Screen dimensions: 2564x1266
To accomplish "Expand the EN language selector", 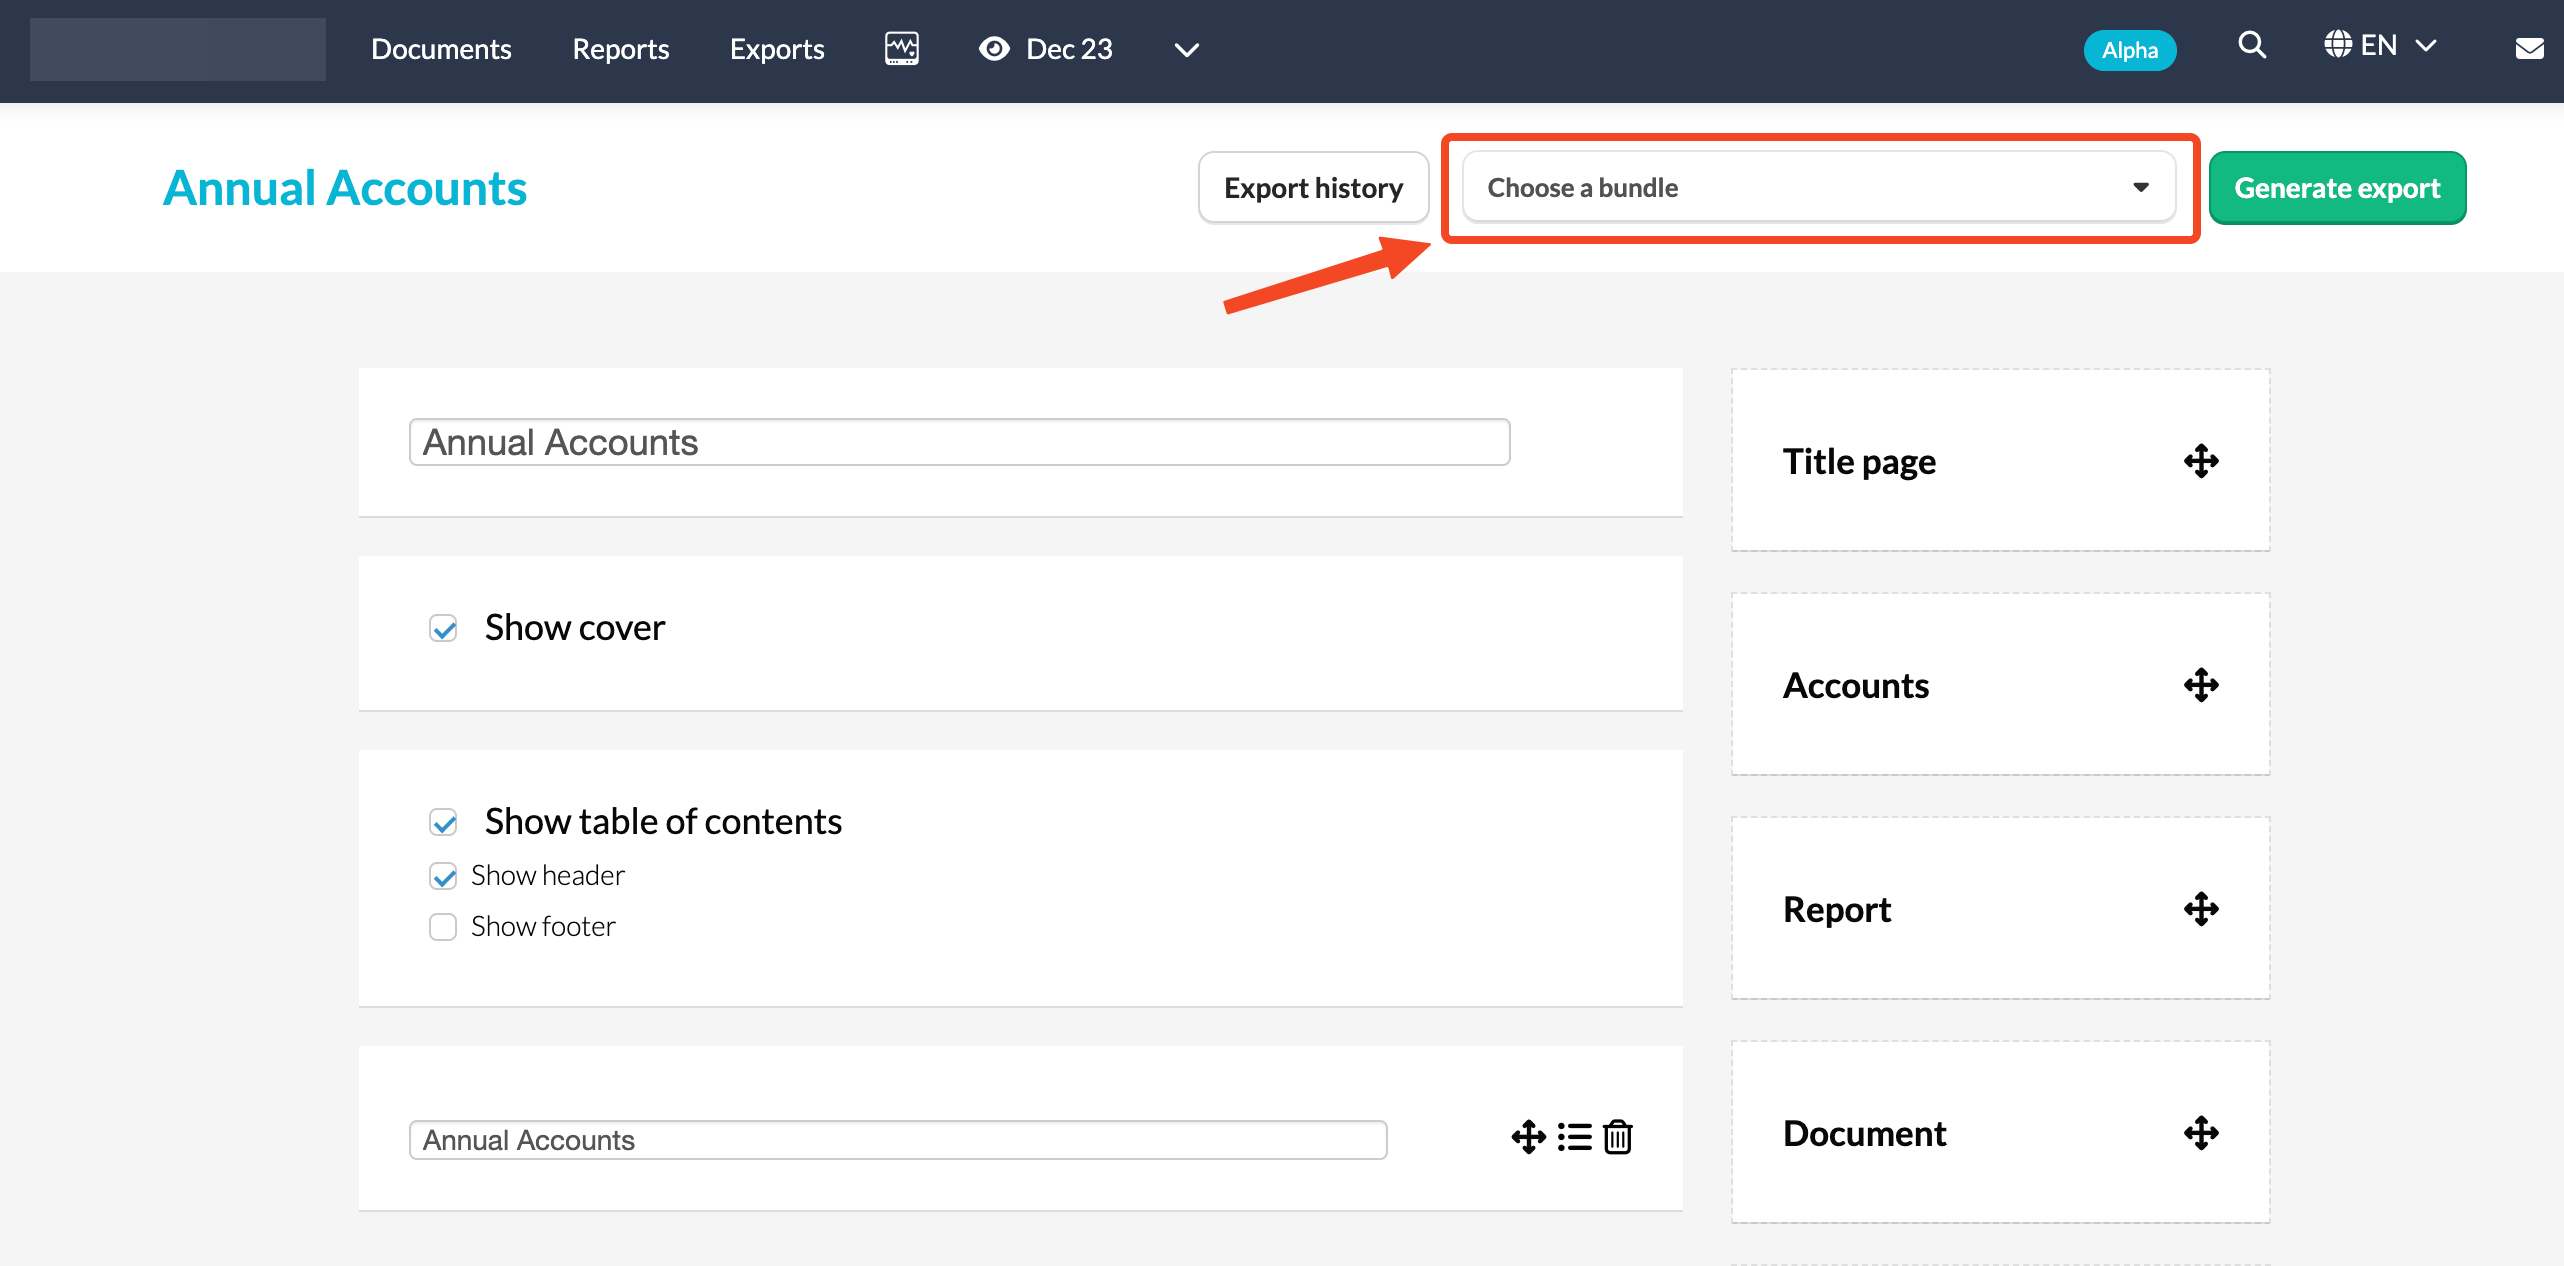I will click(2379, 46).
